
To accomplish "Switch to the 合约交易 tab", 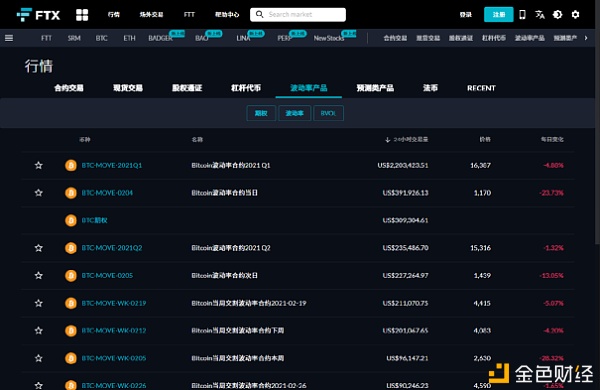I will [x=69, y=88].
